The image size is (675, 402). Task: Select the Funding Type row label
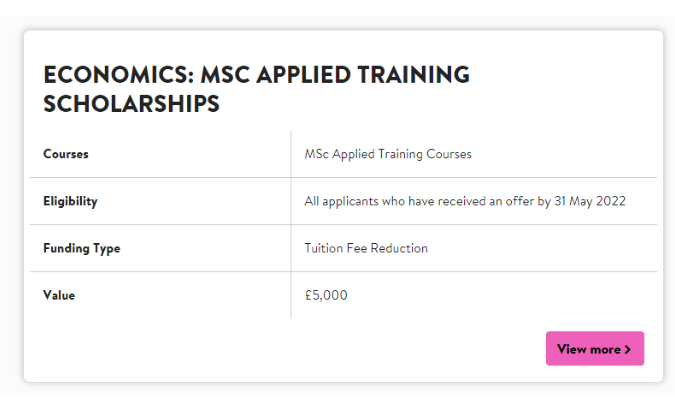[81, 248]
